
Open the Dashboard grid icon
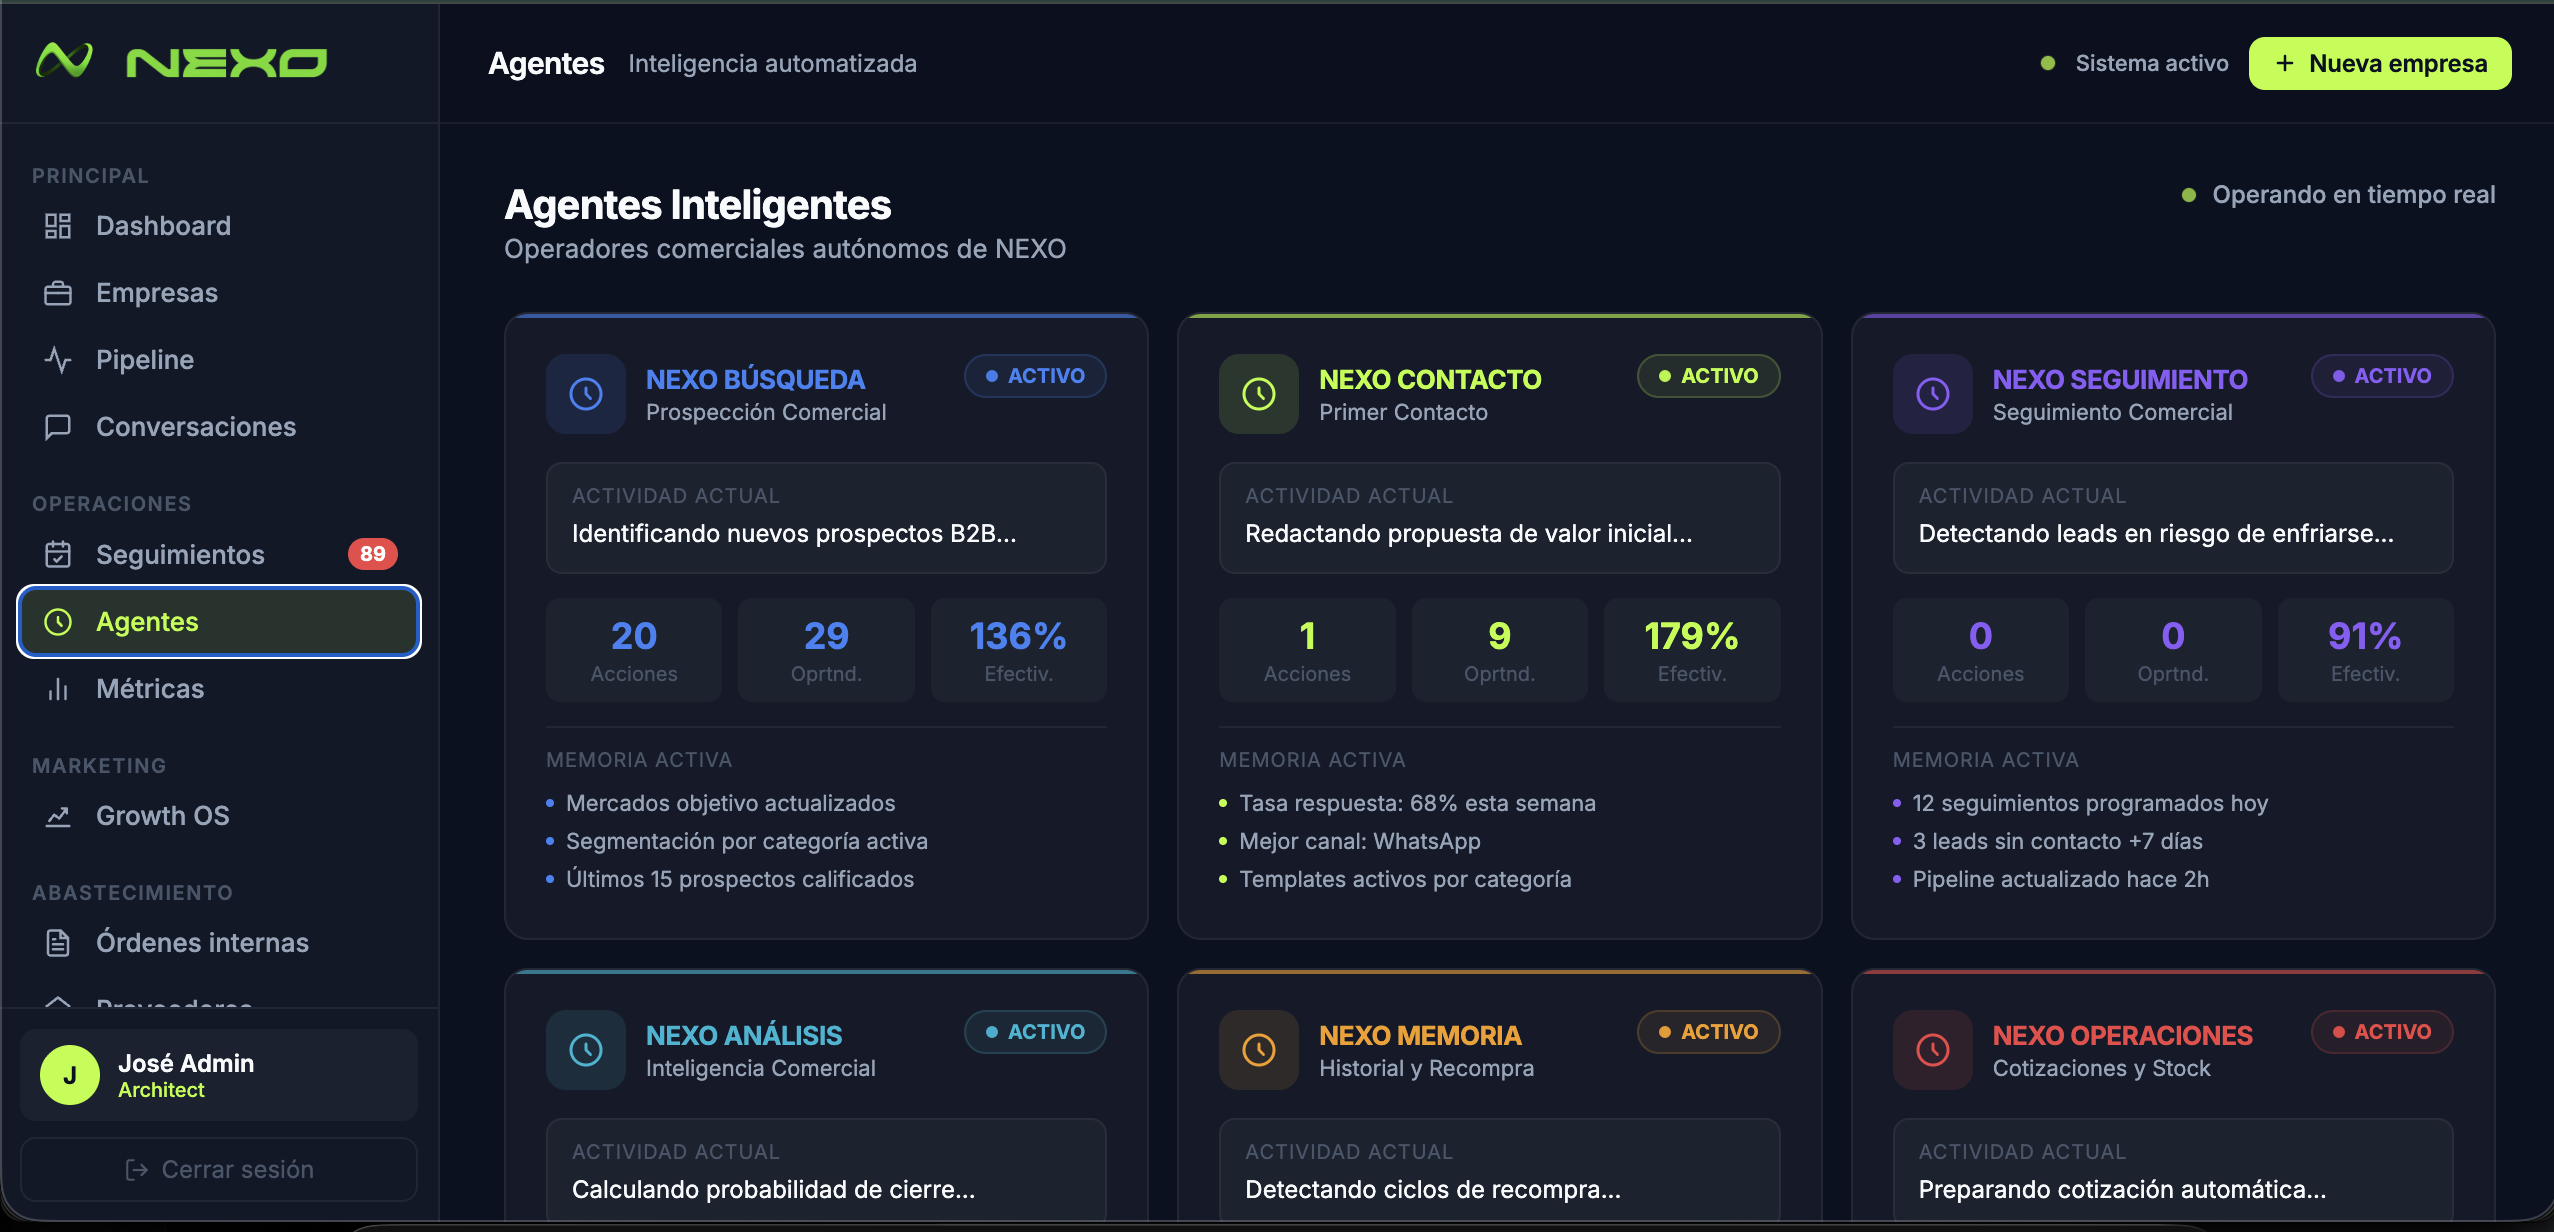tap(58, 226)
